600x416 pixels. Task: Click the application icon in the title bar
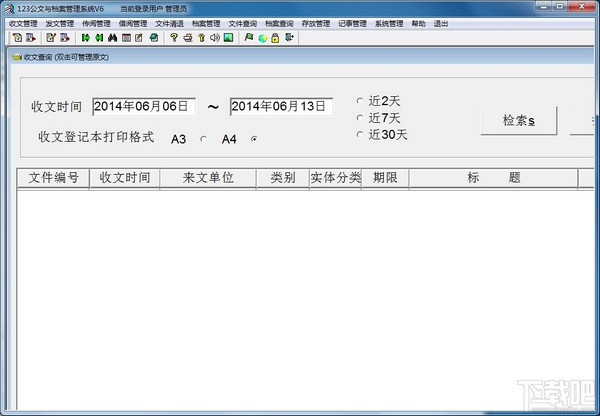(x=9, y=8)
